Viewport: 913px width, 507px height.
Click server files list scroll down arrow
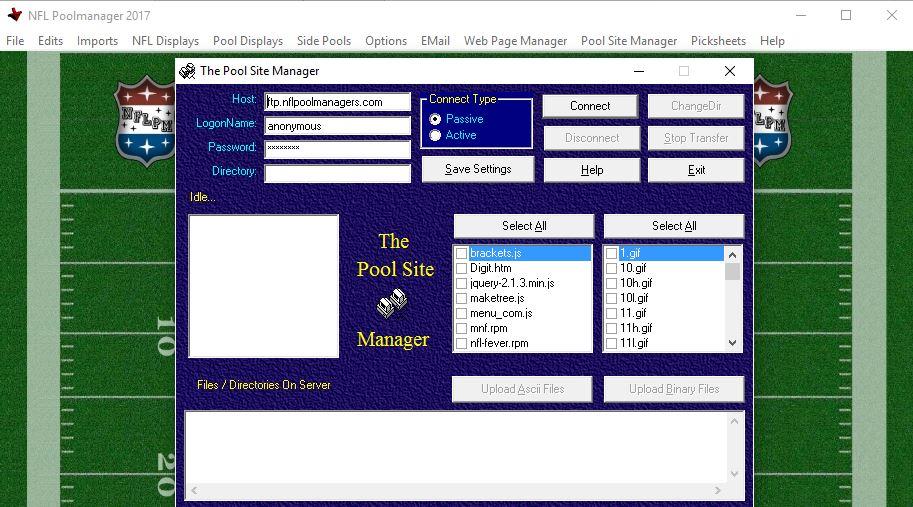click(734, 474)
